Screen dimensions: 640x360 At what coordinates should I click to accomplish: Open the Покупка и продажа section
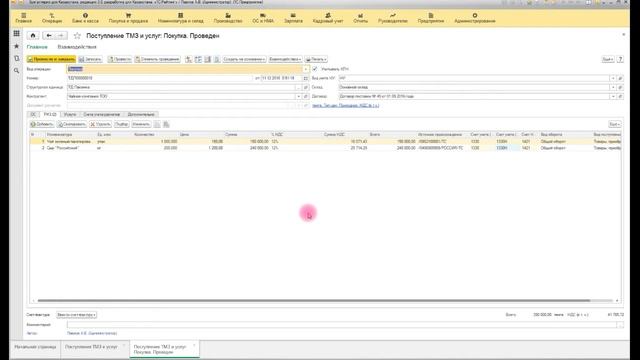click(x=128, y=18)
